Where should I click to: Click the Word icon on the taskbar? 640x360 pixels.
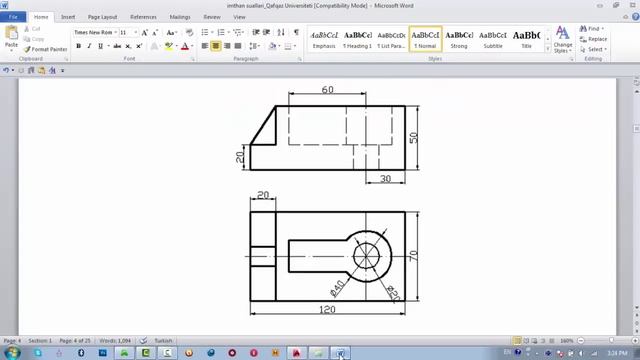[340, 353]
